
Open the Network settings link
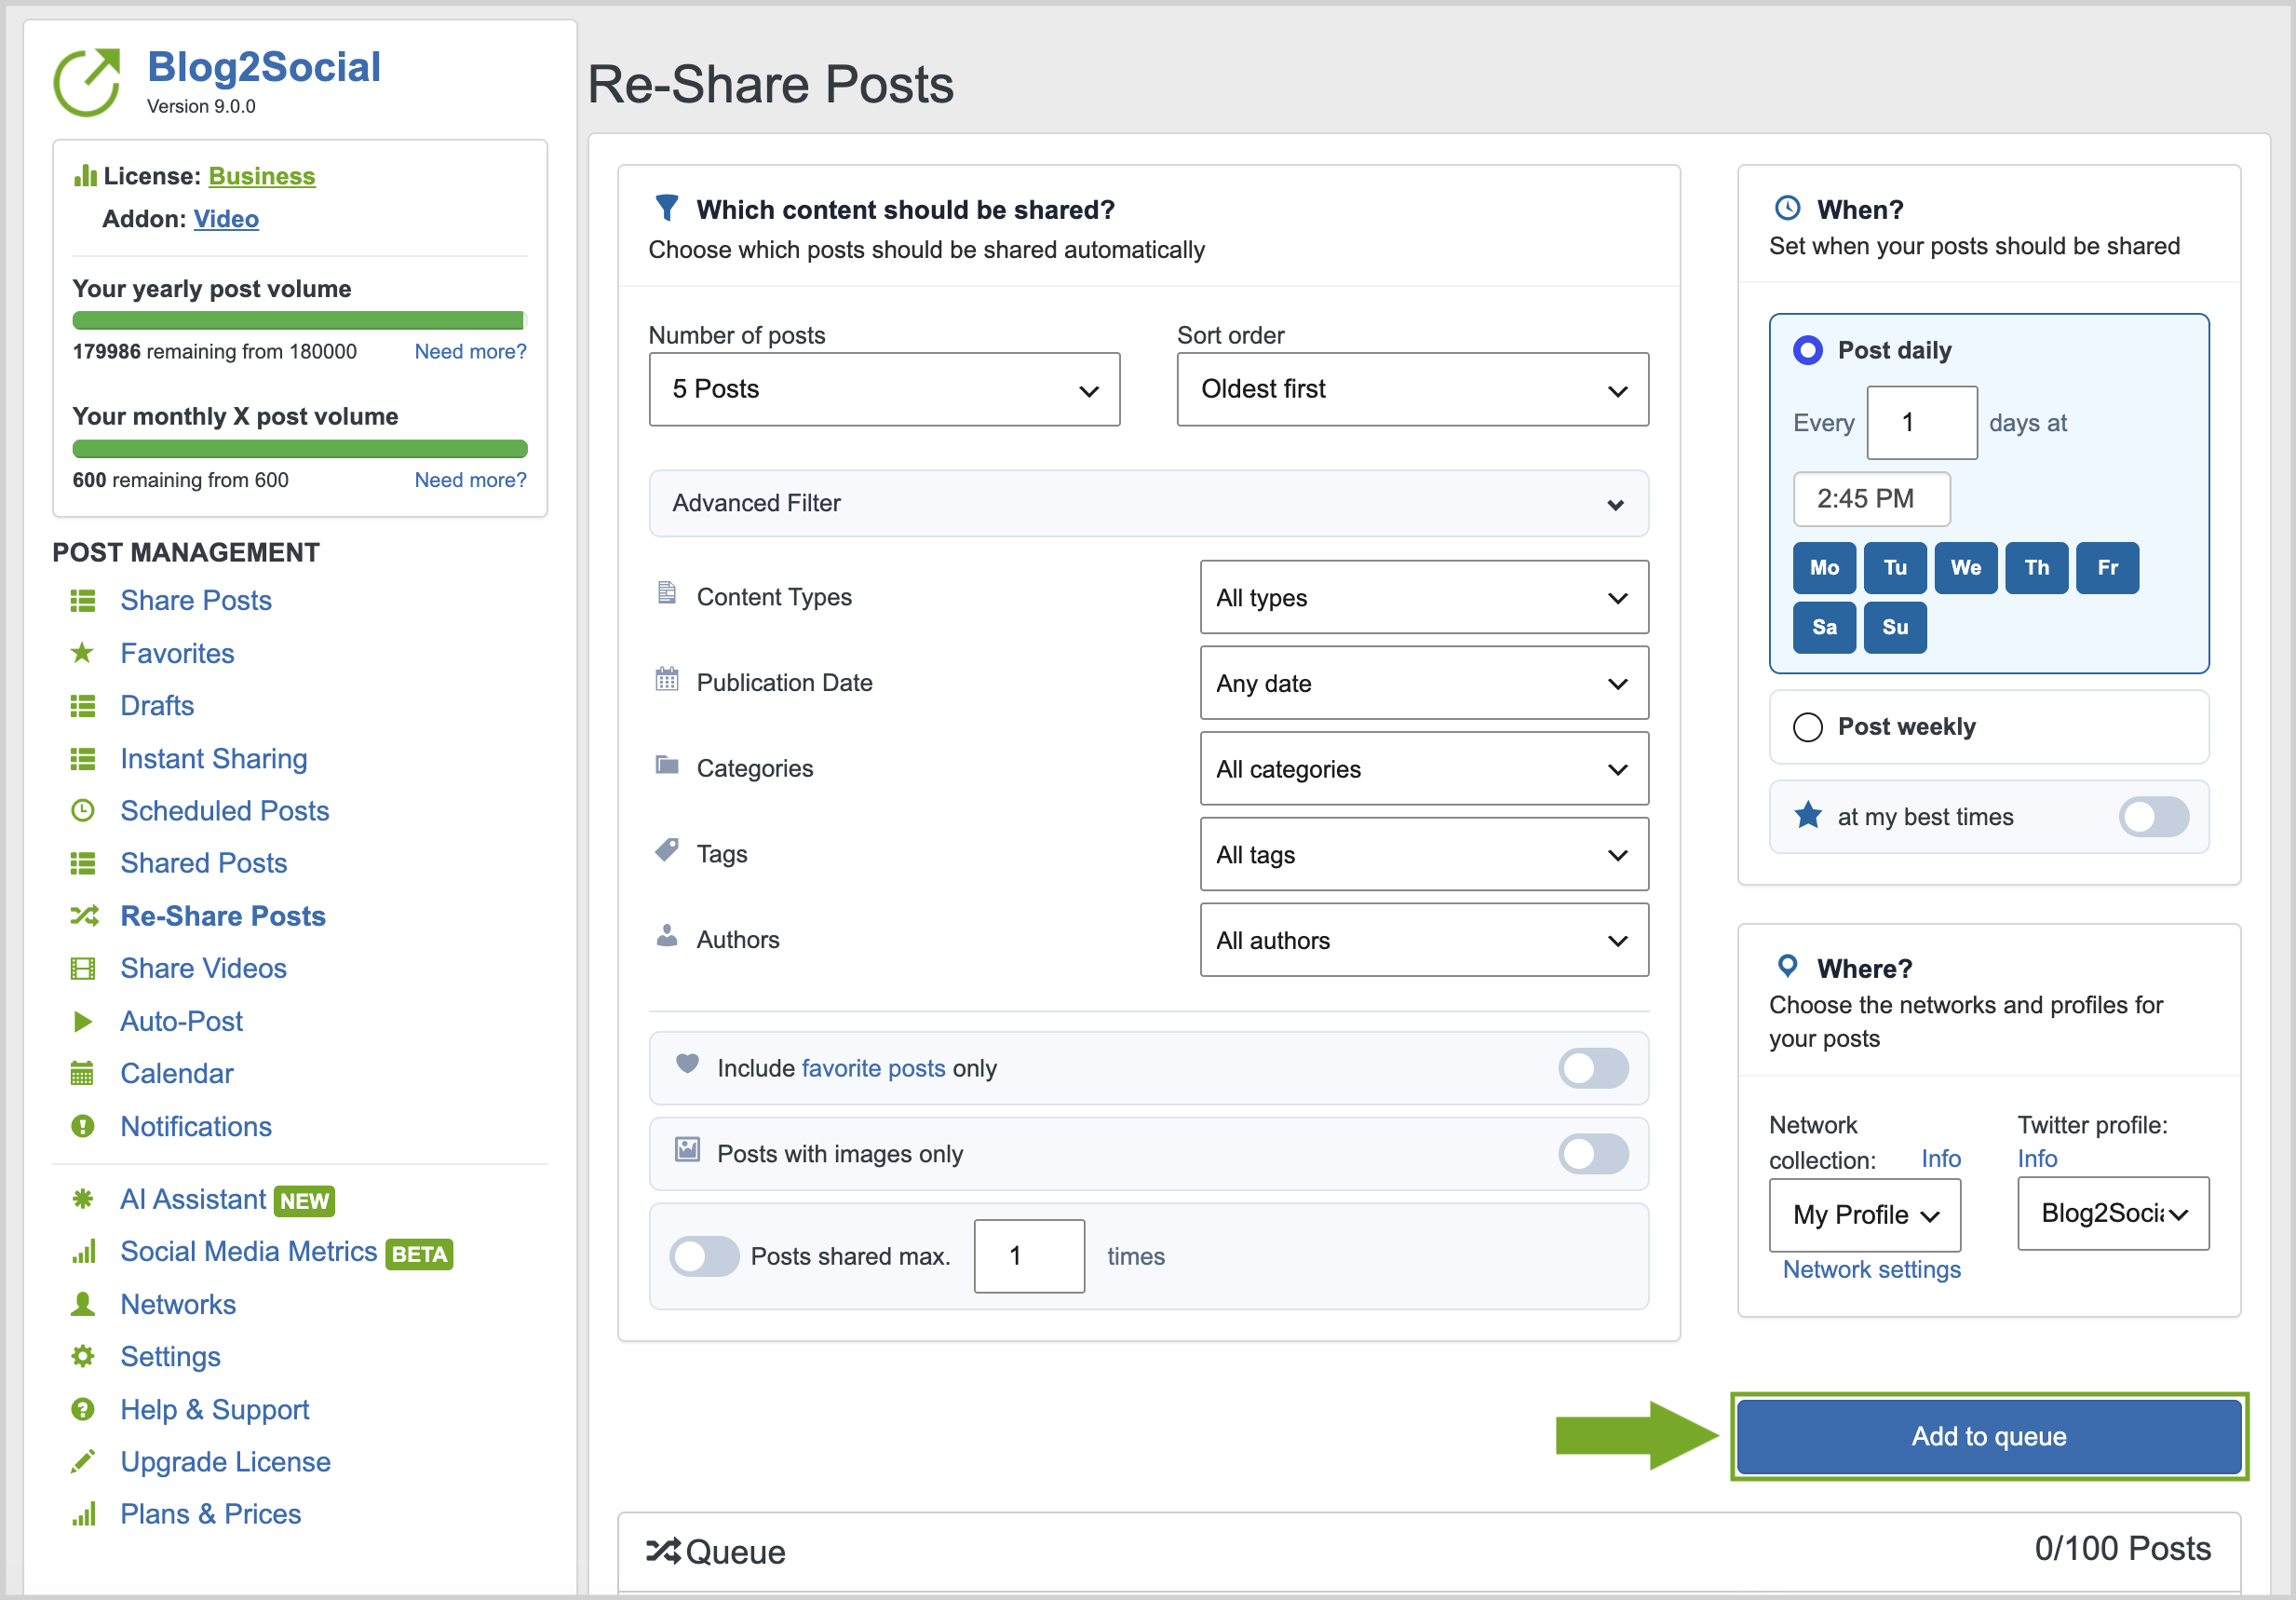(x=1872, y=1269)
